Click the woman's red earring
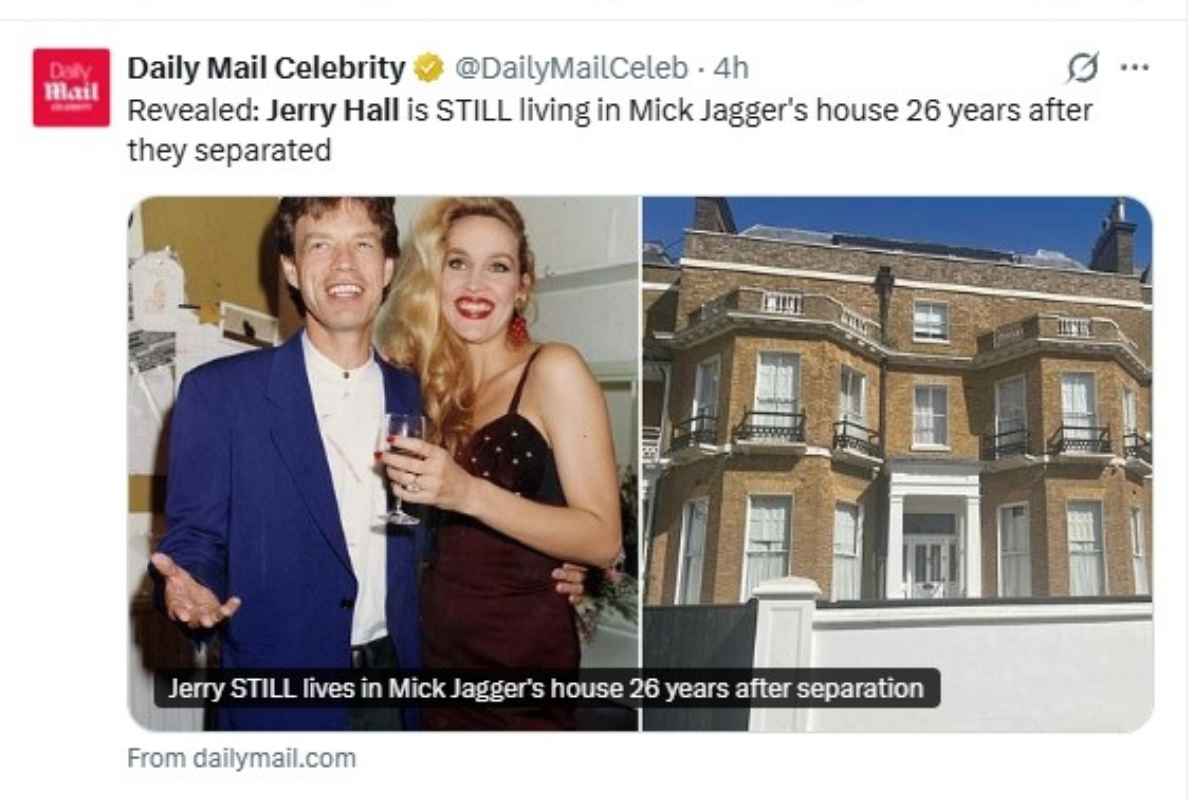1200x800 pixels. (518, 328)
